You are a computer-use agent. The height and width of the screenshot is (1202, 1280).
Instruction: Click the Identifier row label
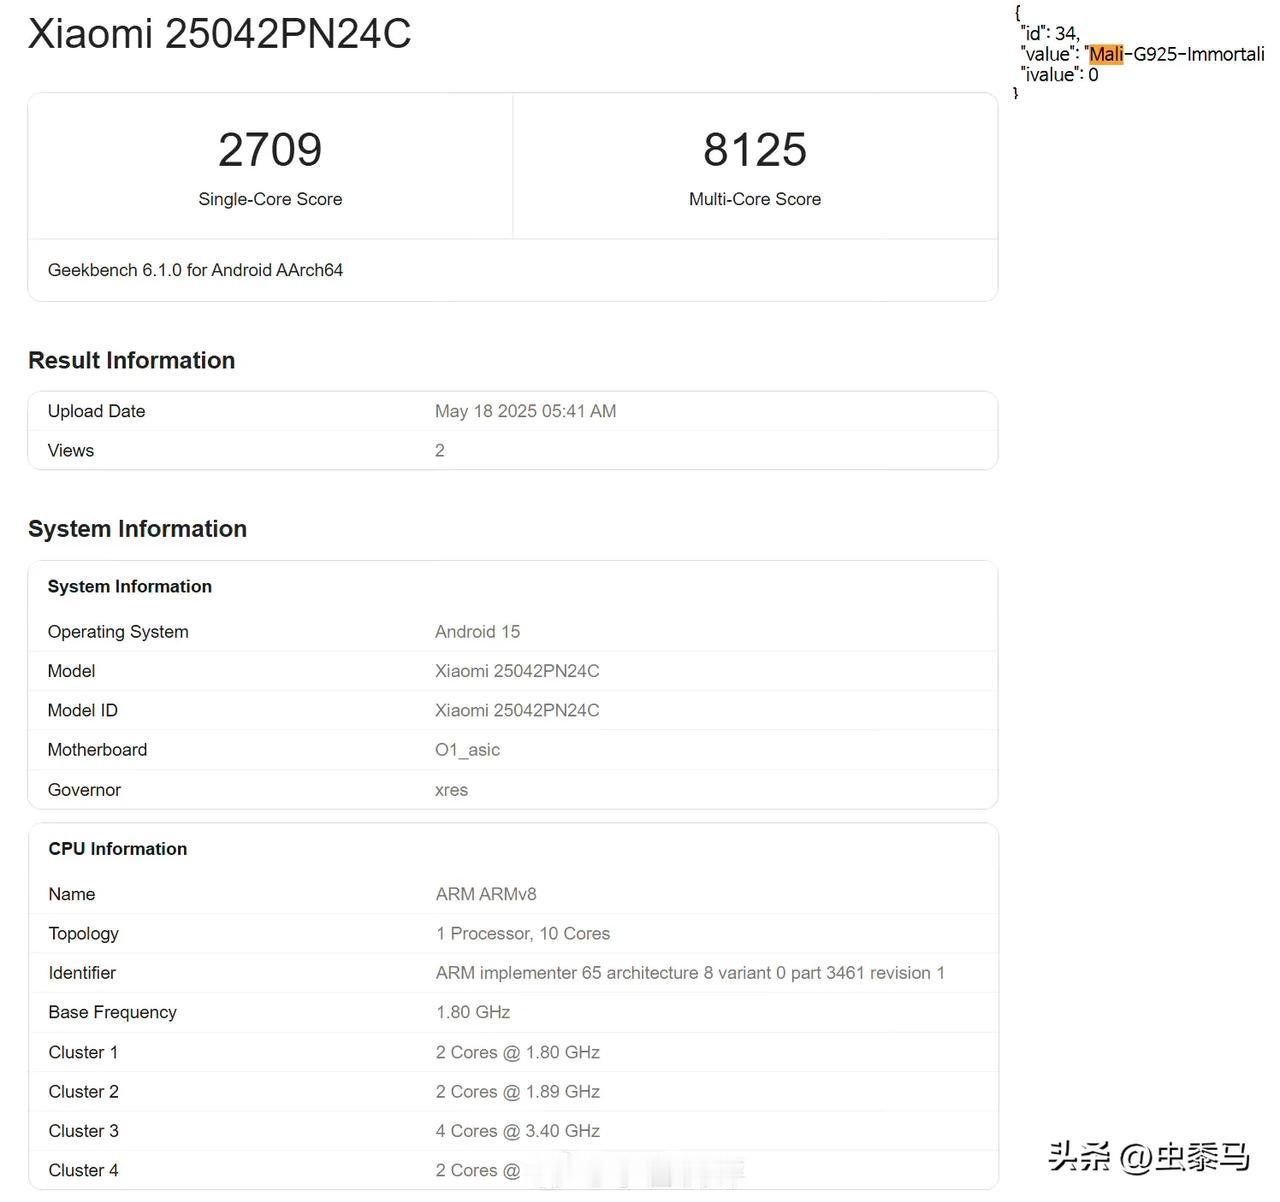click(x=82, y=973)
